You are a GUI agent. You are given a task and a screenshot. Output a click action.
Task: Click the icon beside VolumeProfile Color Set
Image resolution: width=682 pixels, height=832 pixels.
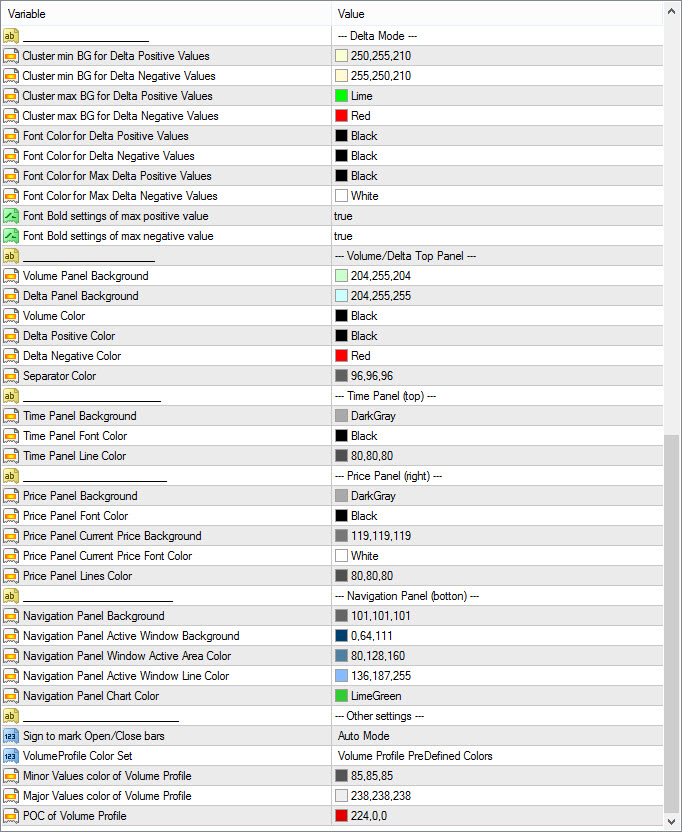click(x=10, y=756)
